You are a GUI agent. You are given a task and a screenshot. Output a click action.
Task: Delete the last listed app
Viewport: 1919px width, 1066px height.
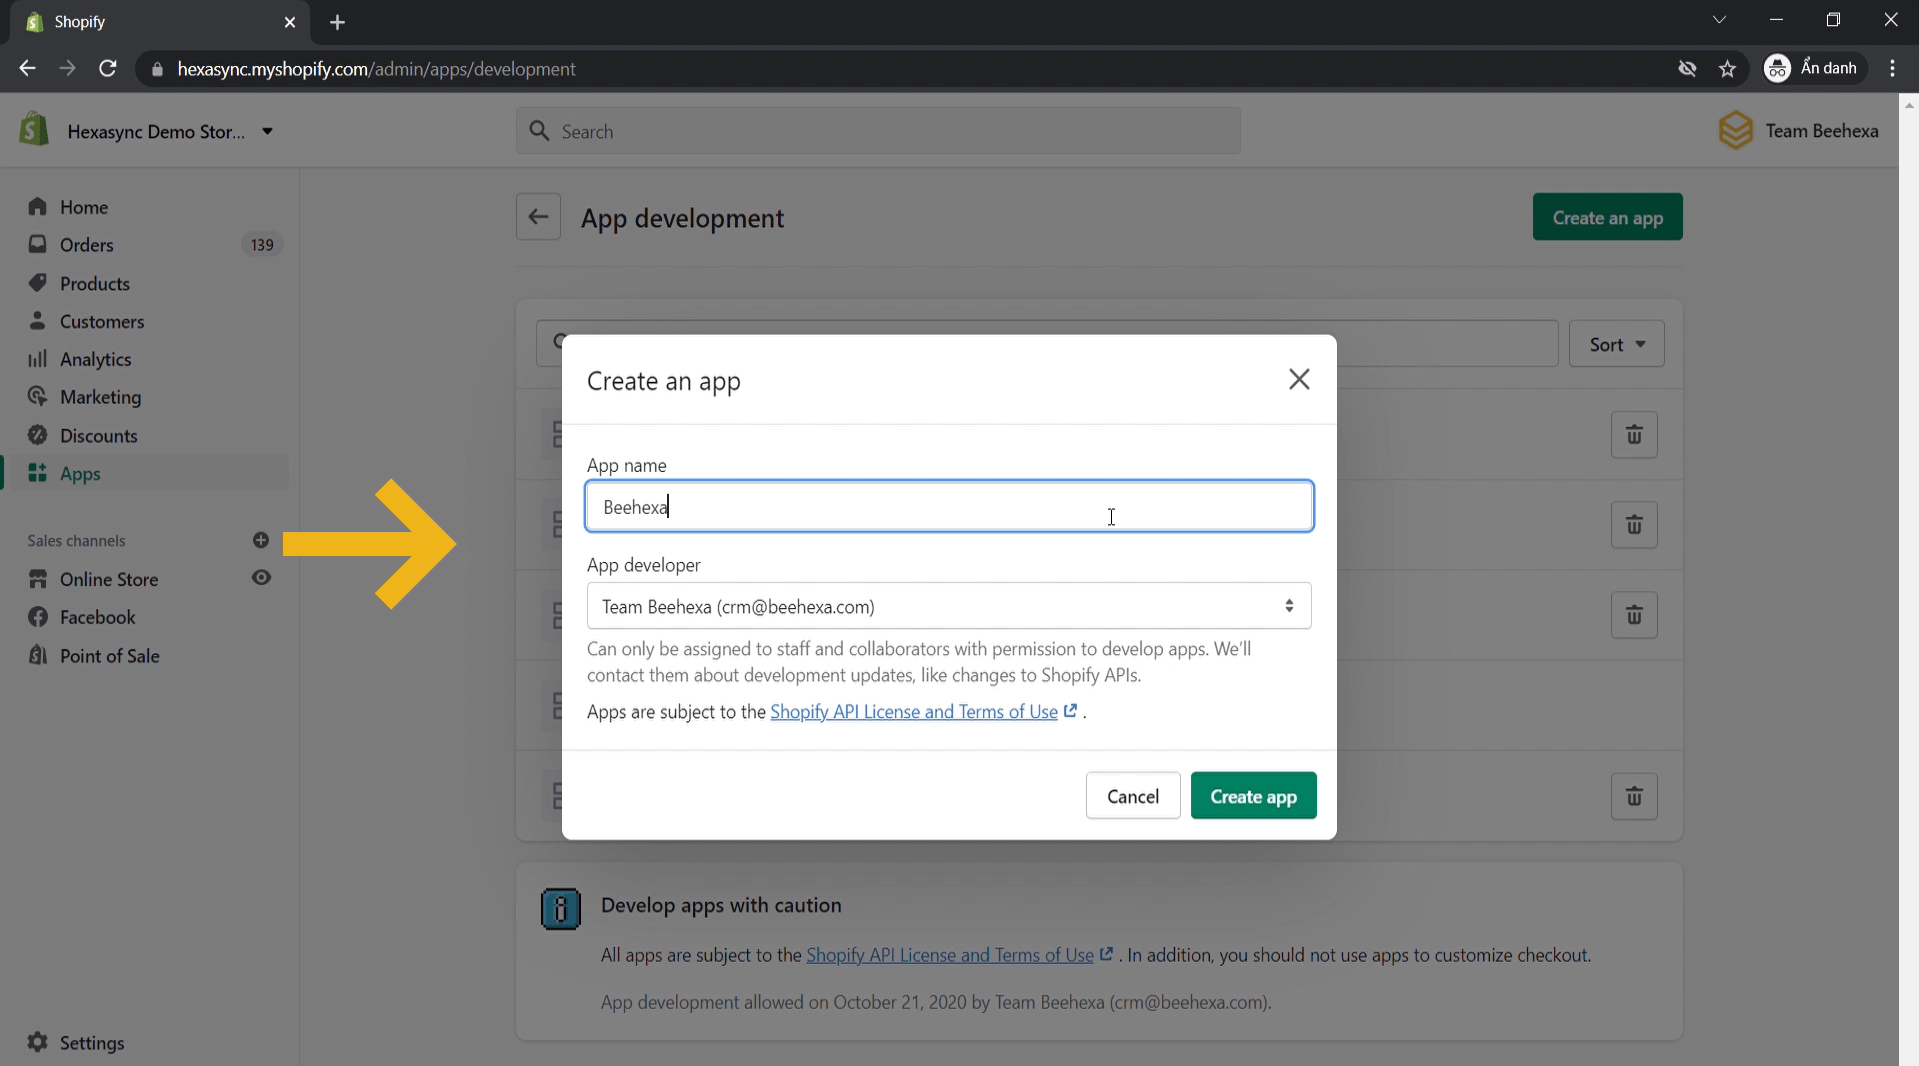[x=1634, y=796]
